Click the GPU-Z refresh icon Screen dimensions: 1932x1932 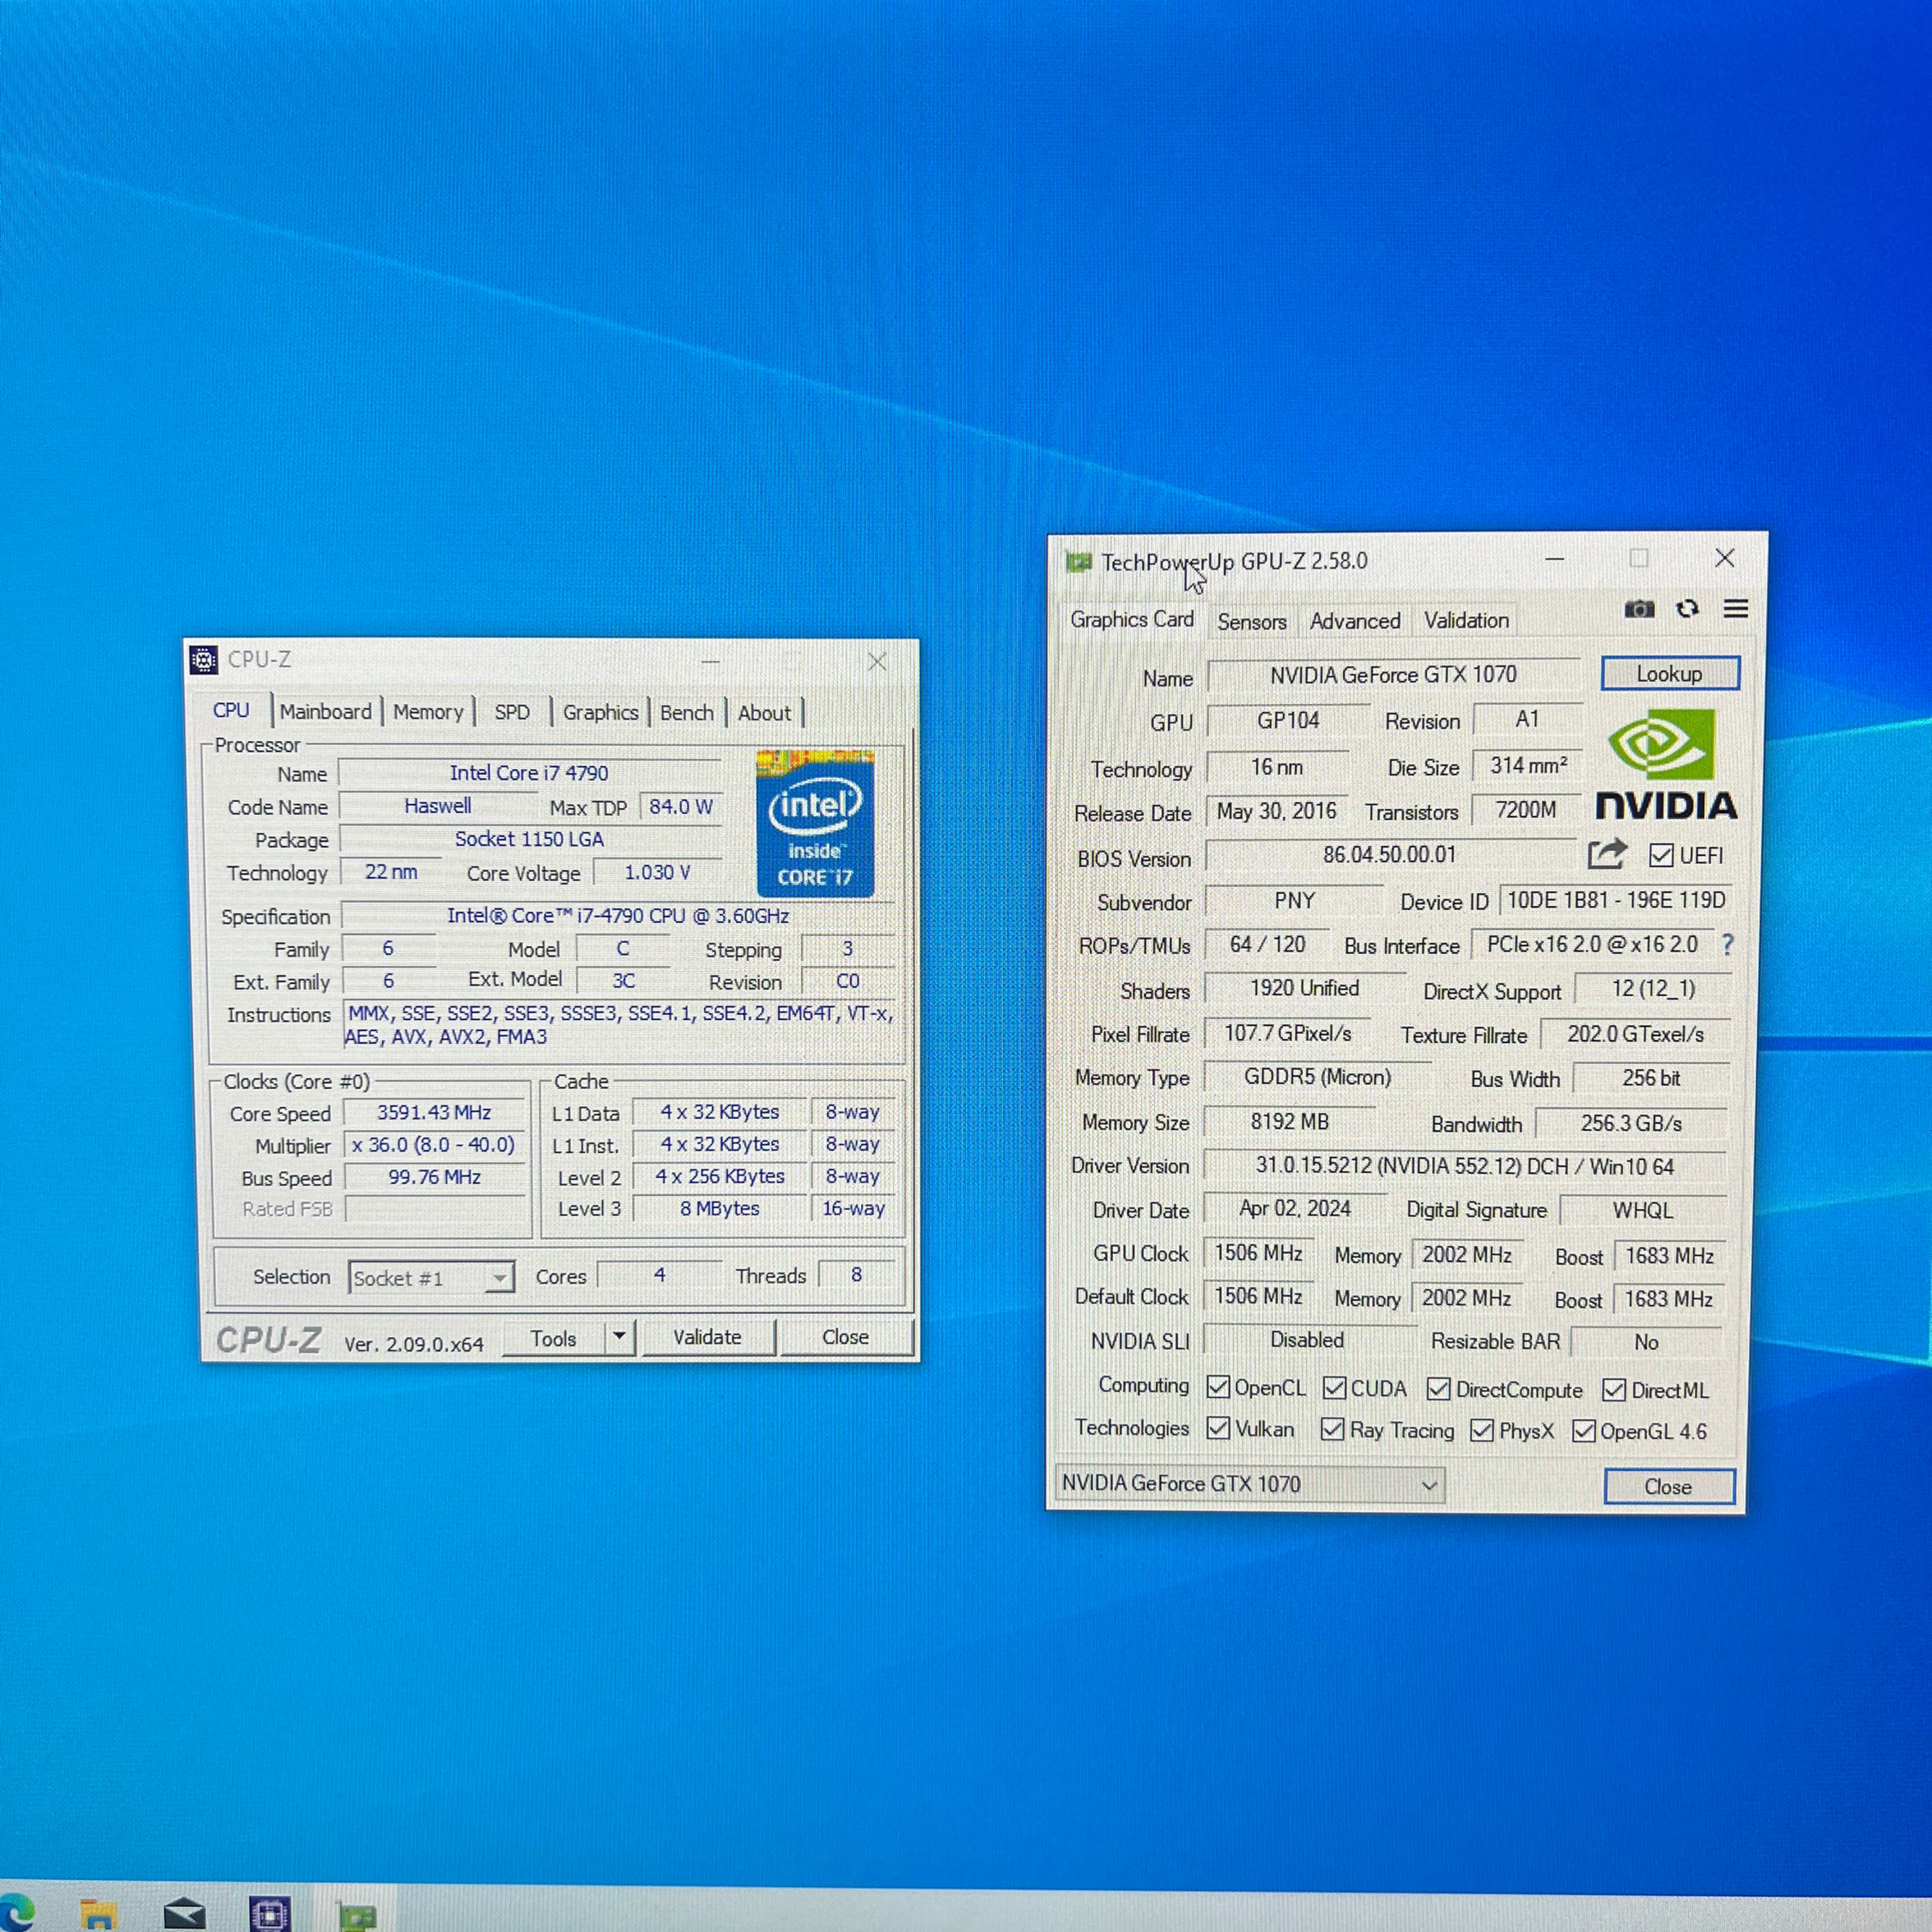click(1688, 609)
